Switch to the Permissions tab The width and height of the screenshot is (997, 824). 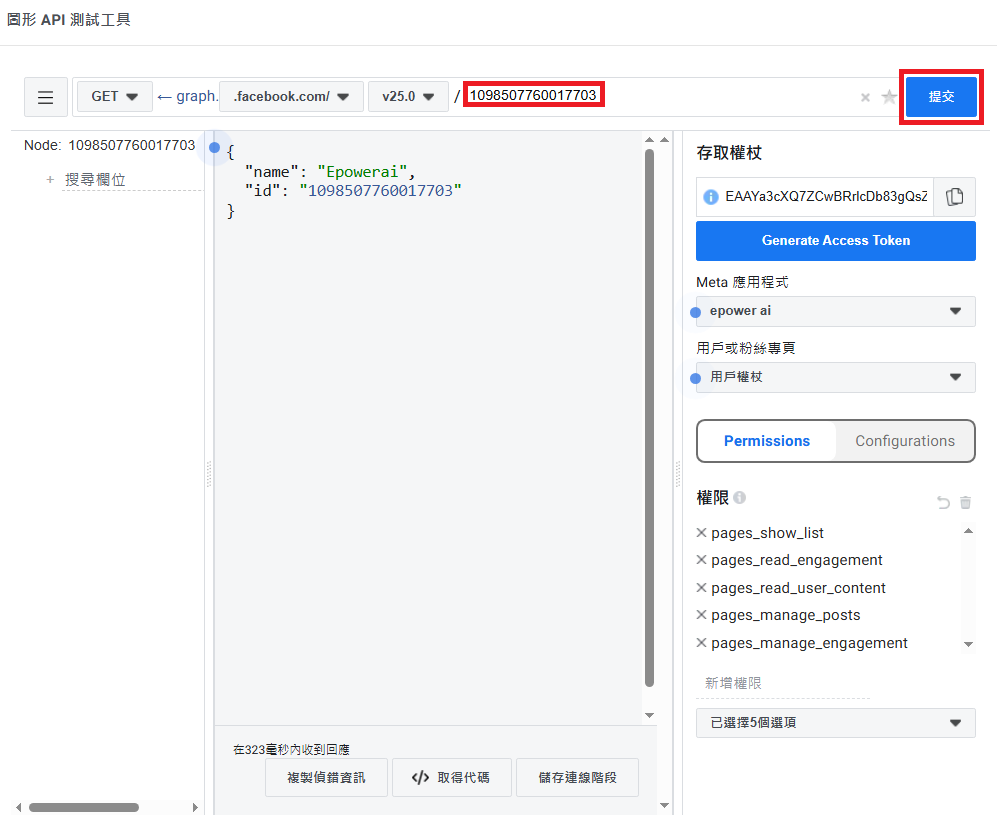[x=767, y=441]
